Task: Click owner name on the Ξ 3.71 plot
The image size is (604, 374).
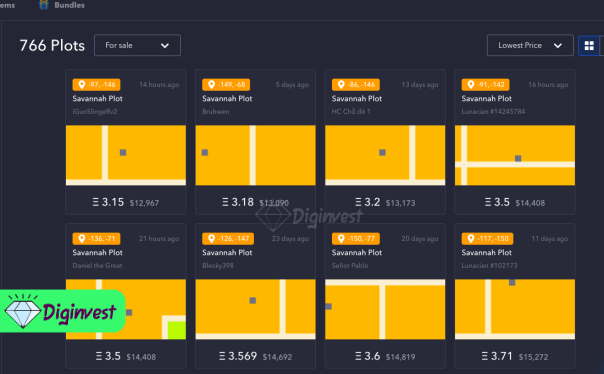Action: click(489, 265)
